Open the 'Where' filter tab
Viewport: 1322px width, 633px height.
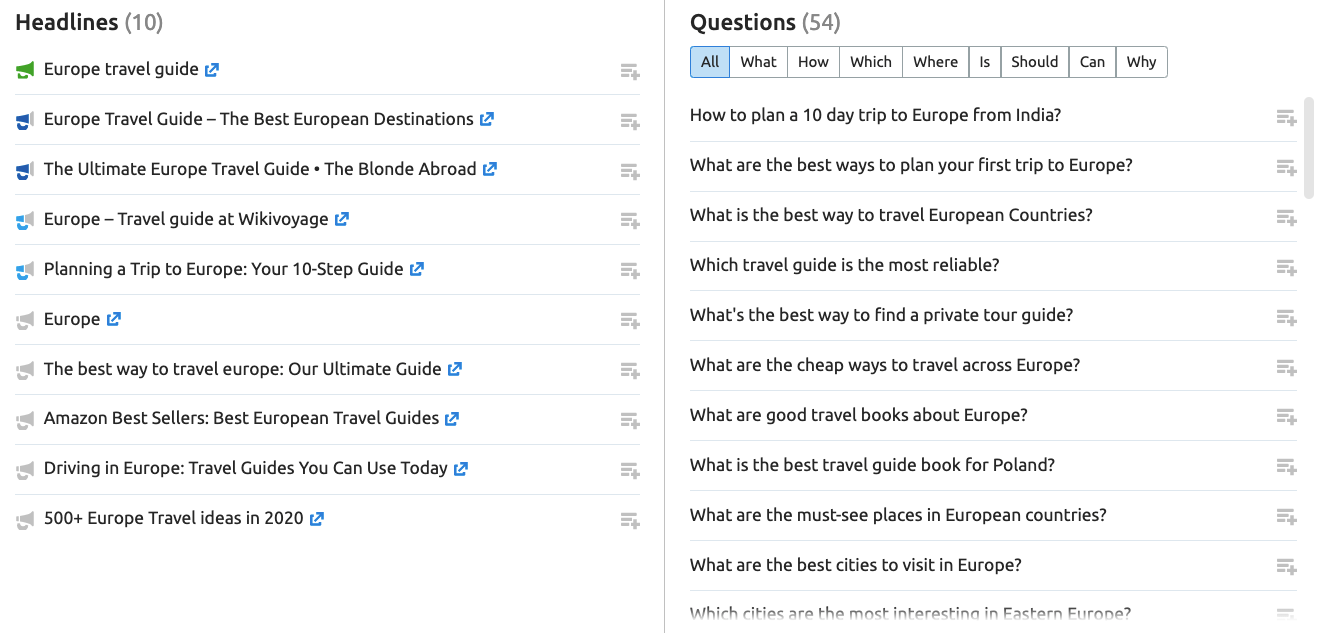pos(935,61)
